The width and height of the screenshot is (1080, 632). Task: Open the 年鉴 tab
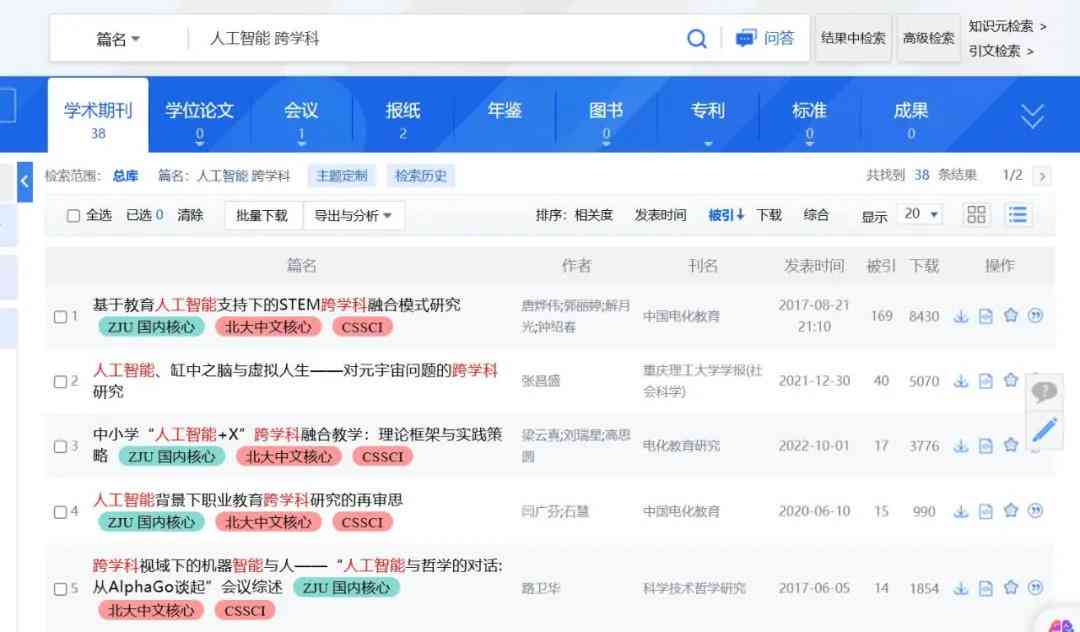click(x=504, y=112)
